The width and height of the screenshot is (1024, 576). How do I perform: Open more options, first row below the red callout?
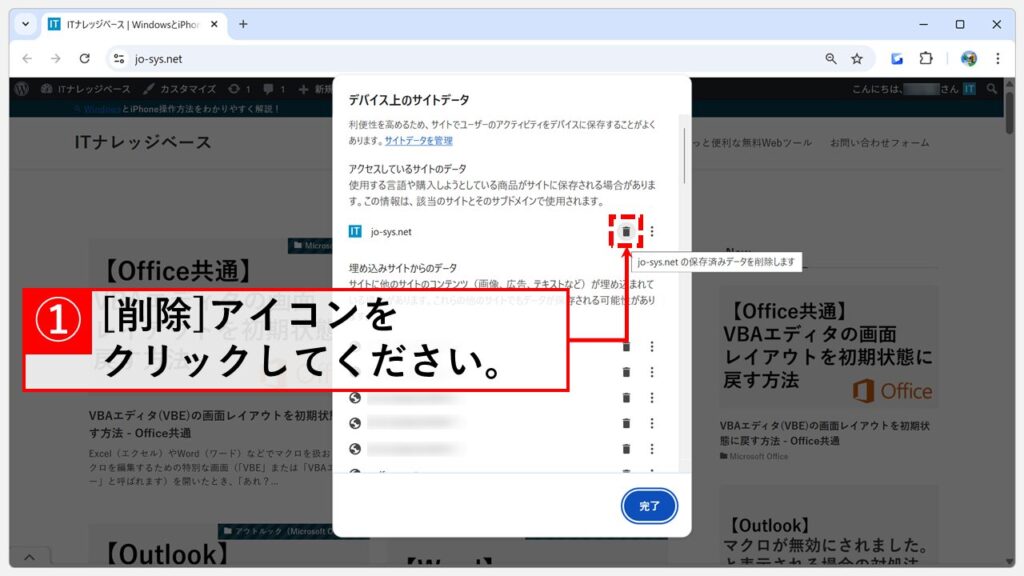[652, 397]
